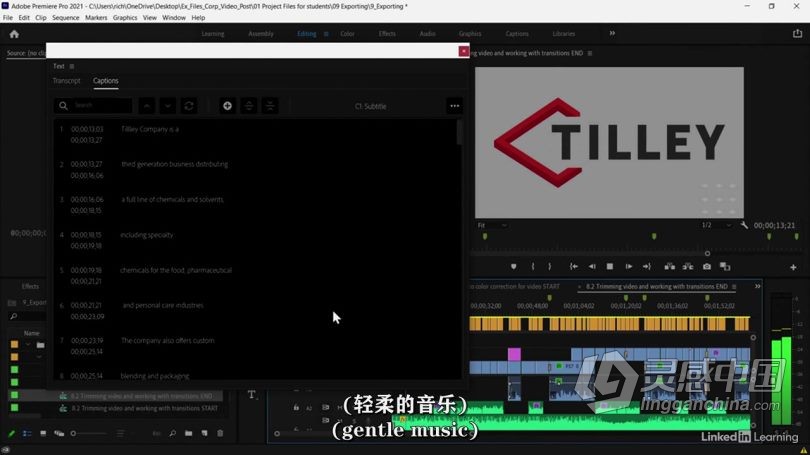Click Find magnifier in Project panel footer

(173, 433)
